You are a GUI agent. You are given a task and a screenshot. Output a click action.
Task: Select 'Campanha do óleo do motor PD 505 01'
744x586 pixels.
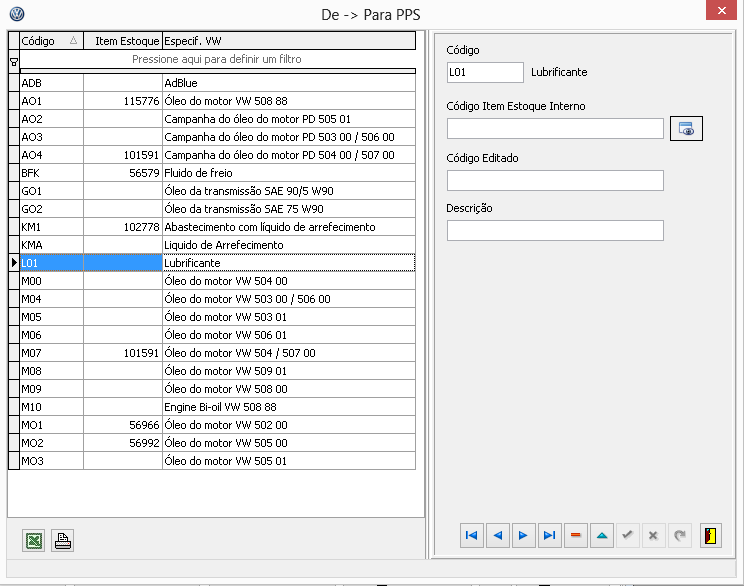[288, 119]
